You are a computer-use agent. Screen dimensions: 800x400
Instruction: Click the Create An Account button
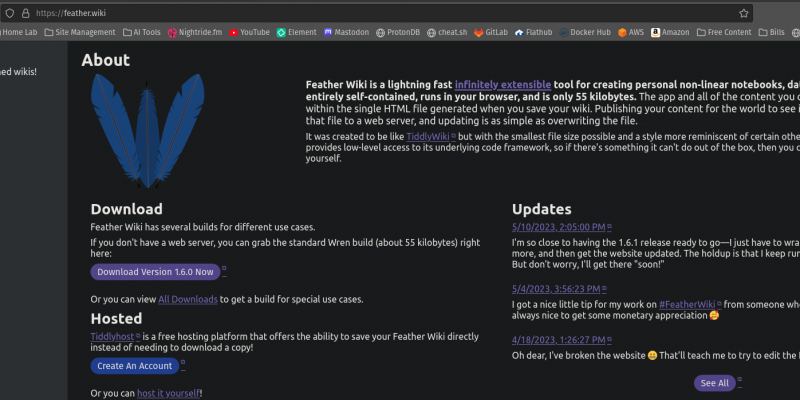[135, 366]
